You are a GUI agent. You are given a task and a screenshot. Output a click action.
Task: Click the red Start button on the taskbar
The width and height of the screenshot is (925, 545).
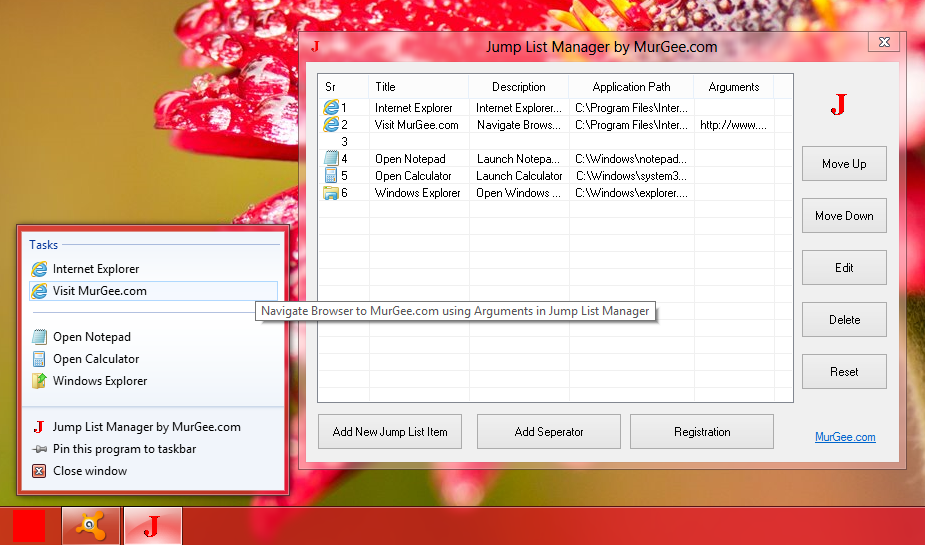29,526
